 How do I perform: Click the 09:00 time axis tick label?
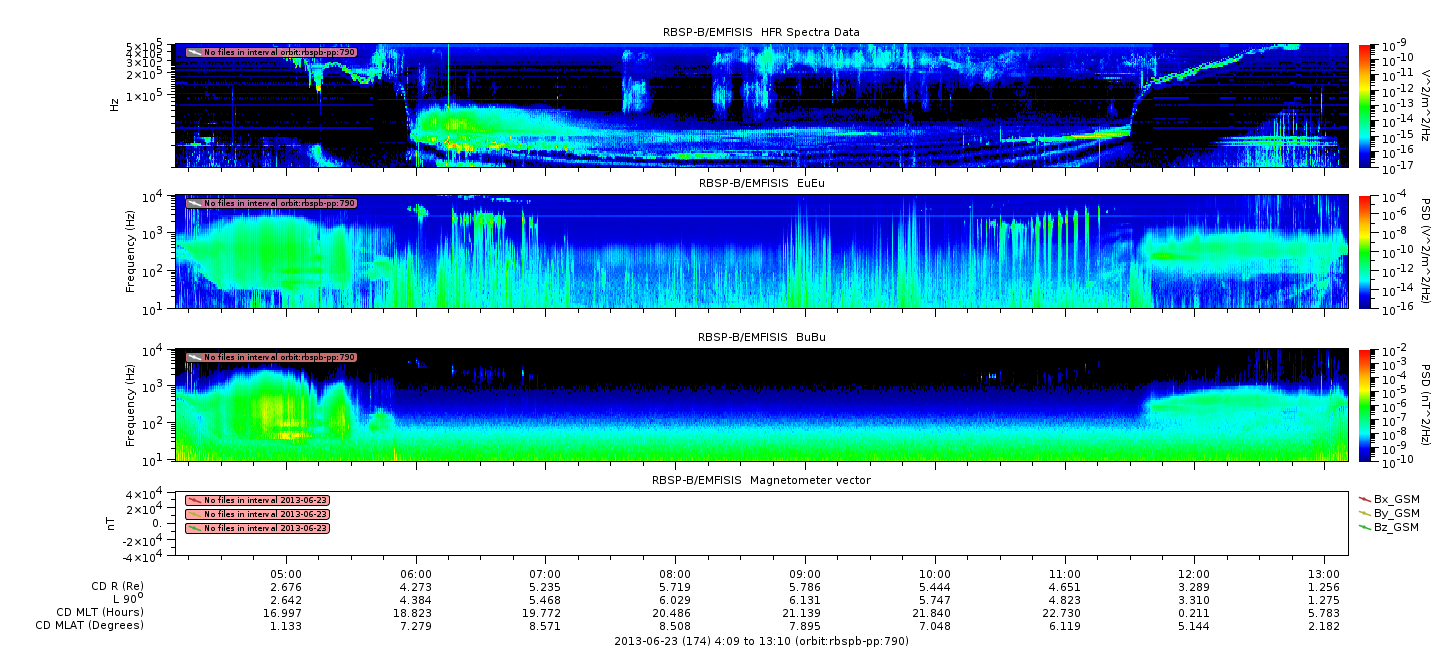tap(805, 574)
